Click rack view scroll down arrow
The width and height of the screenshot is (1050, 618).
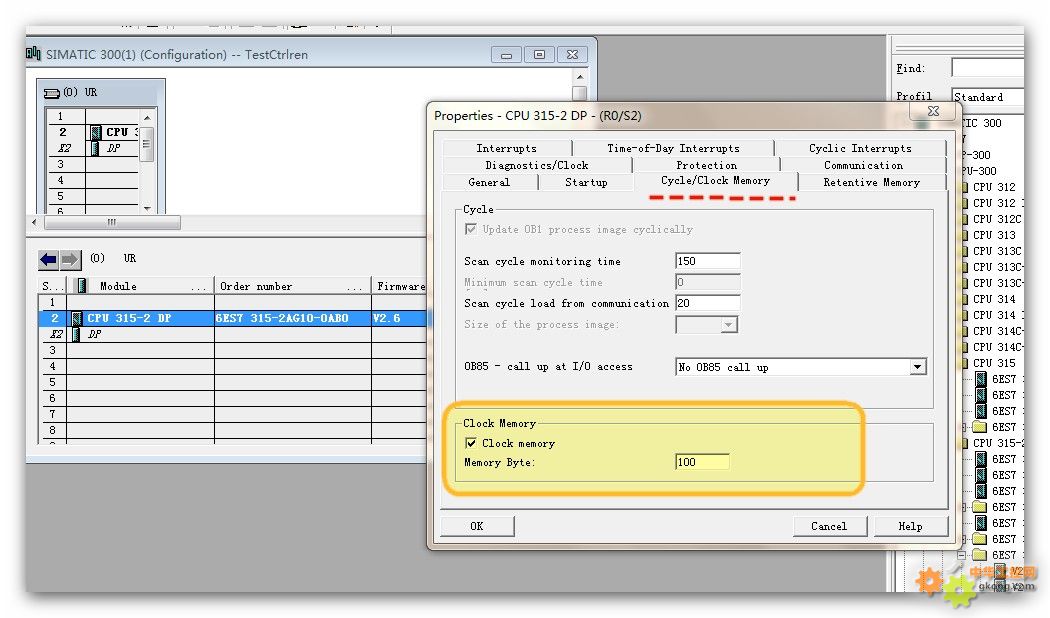tap(147, 208)
